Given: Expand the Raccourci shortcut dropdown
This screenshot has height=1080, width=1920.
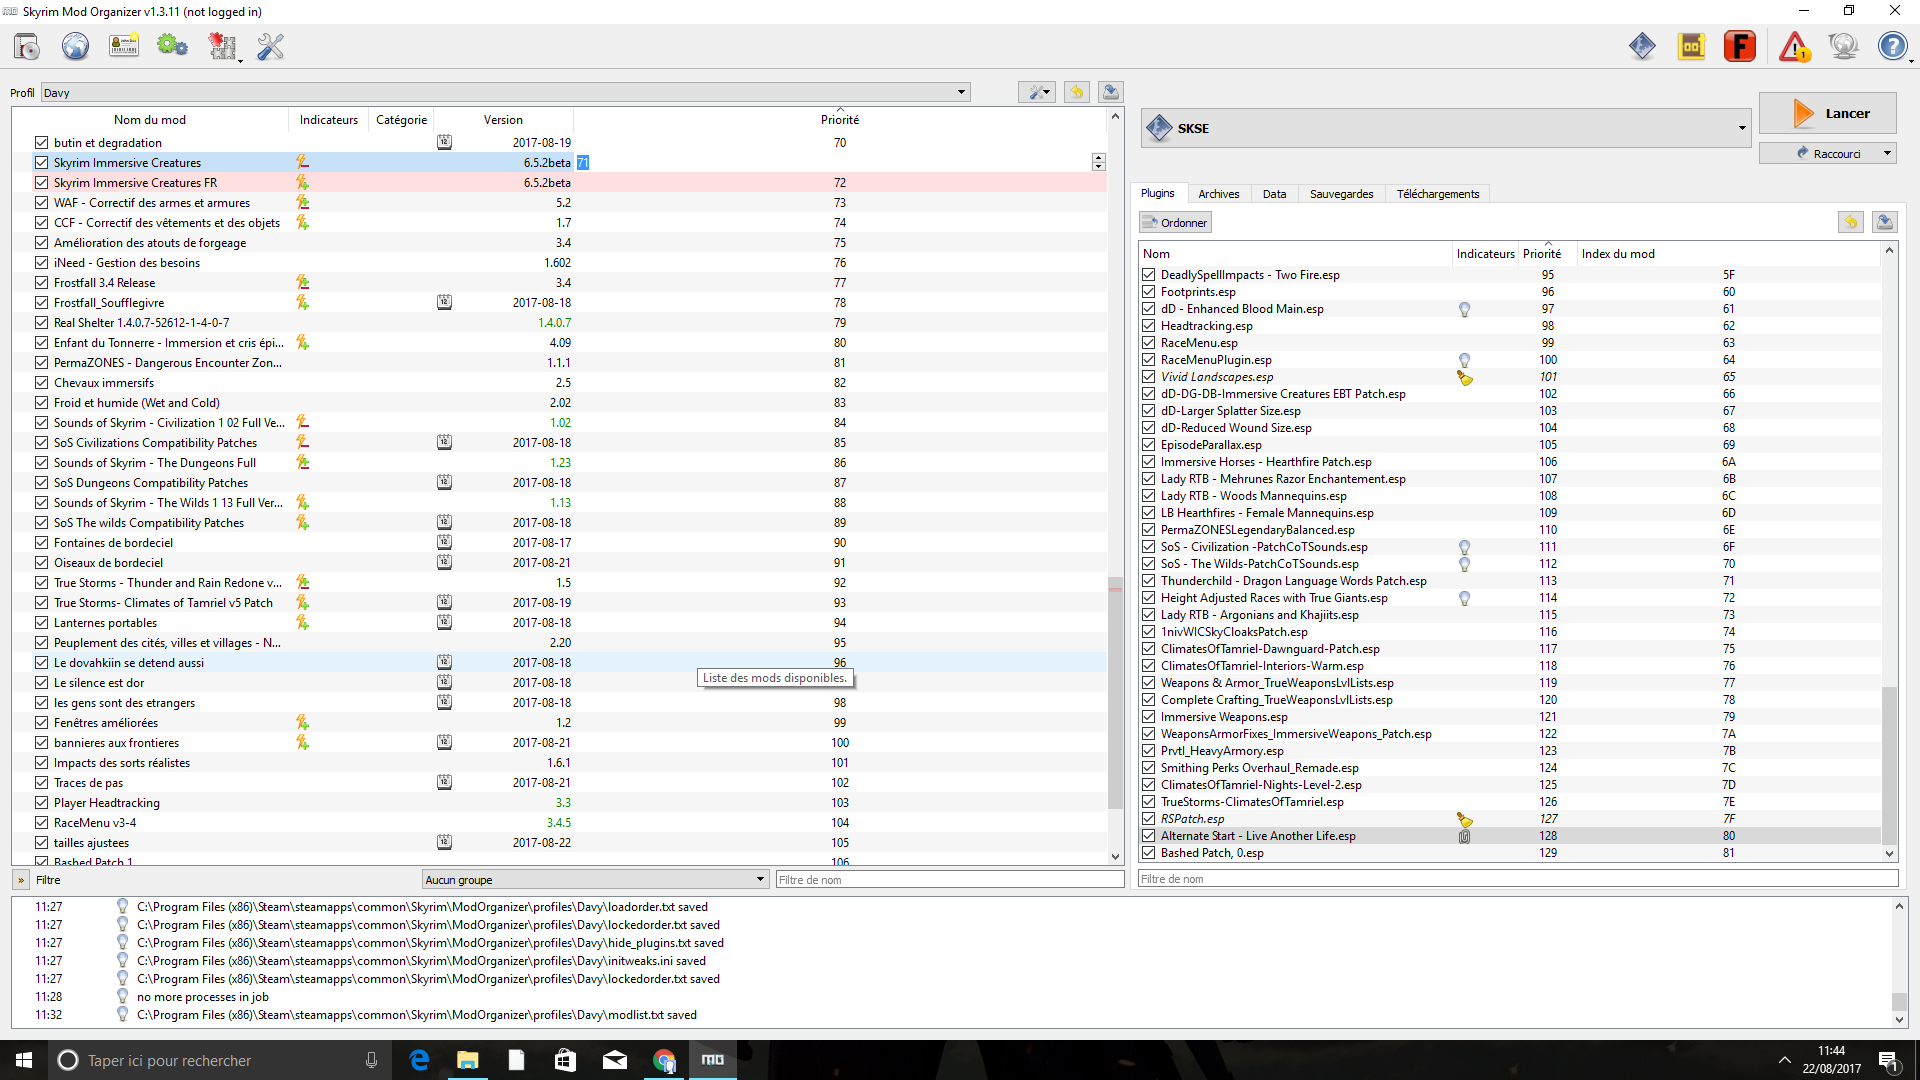Looking at the screenshot, I should pyautogui.click(x=1887, y=153).
